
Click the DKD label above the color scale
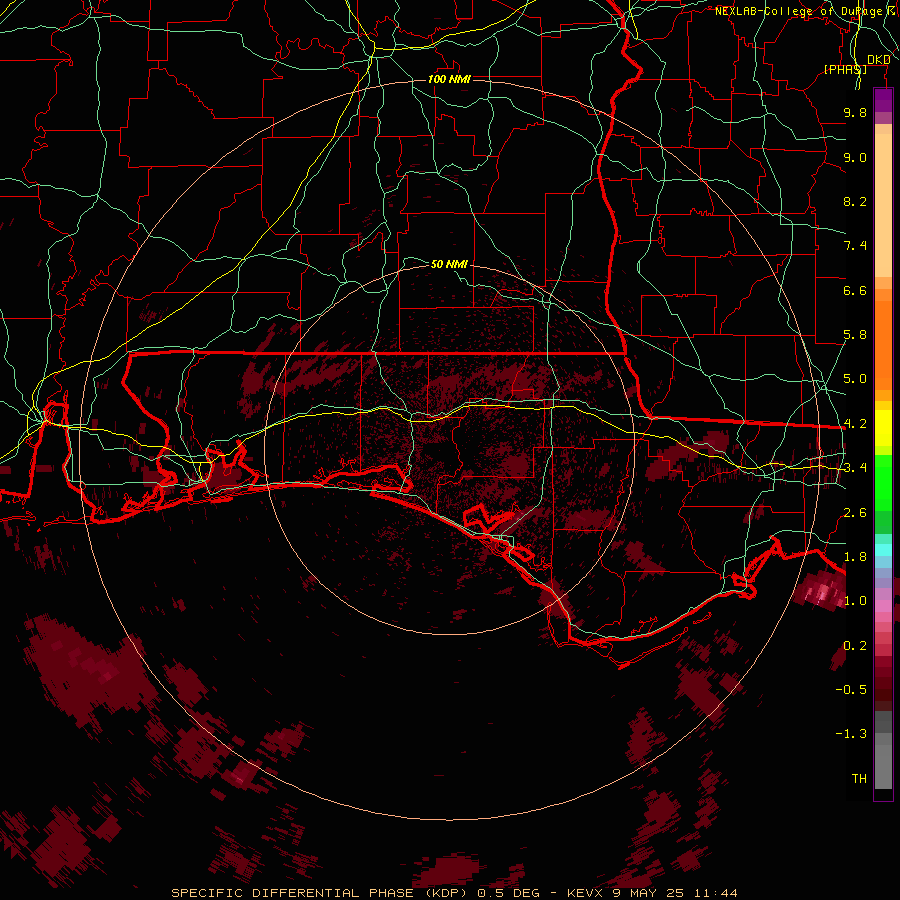point(879,60)
